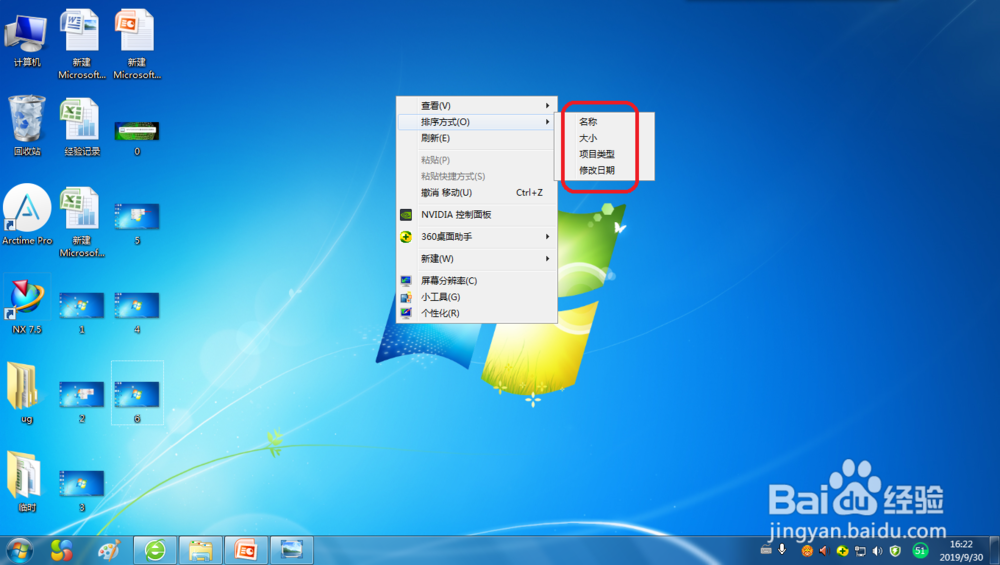Select image thumbnail named 6
The height and width of the screenshot is (565, 1000).
coord(136,393)
